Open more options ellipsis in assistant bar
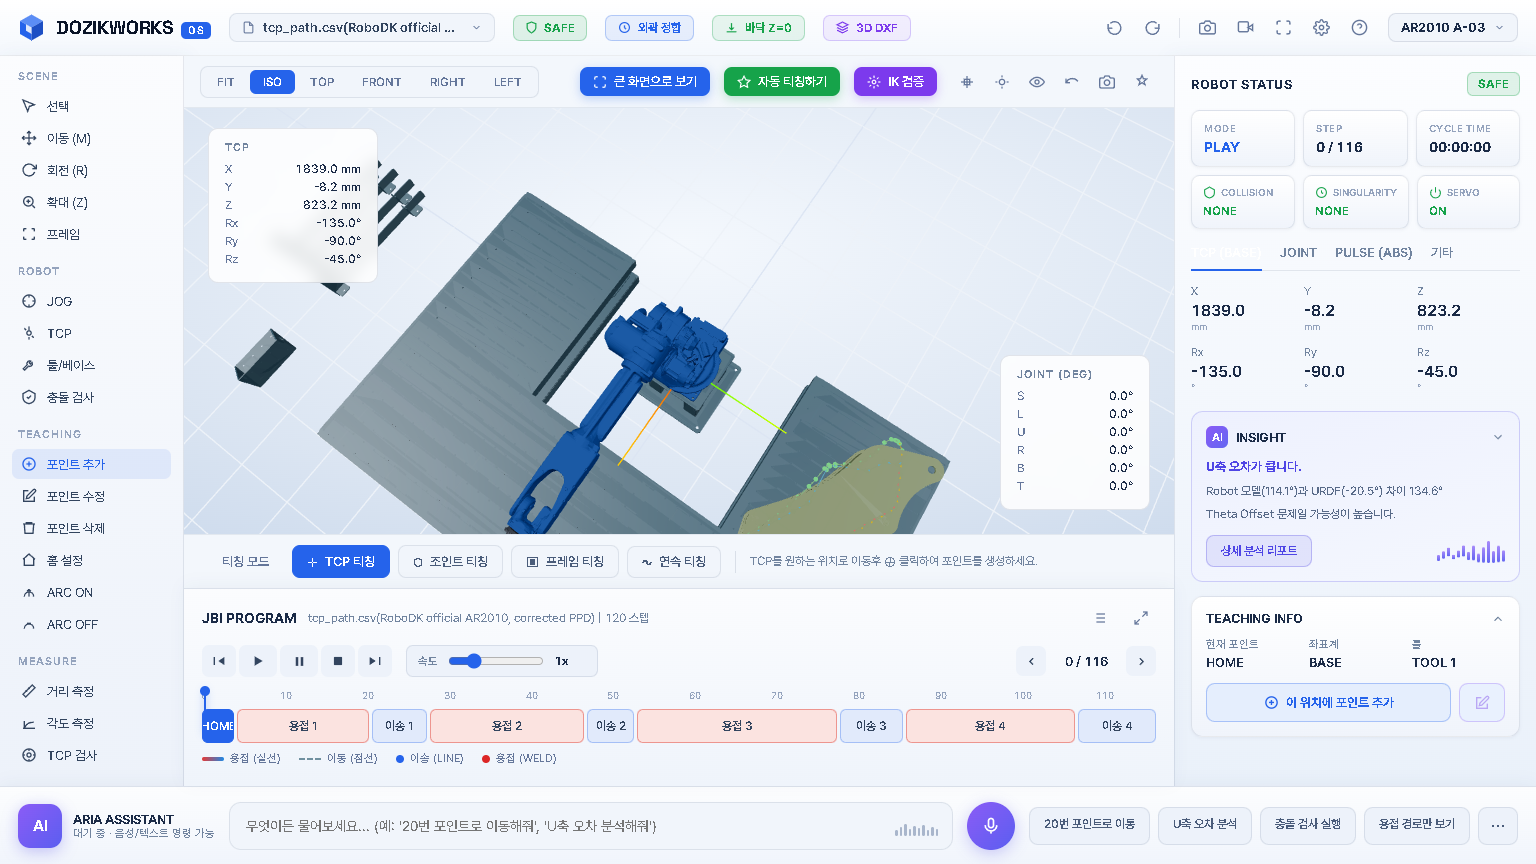This screenshot has height=864, width=1536. [x=1497, y=825]
